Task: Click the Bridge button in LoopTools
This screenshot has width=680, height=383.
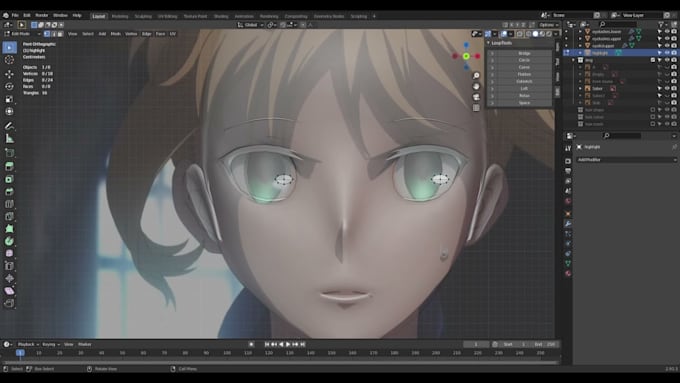Action: (524, 53)
